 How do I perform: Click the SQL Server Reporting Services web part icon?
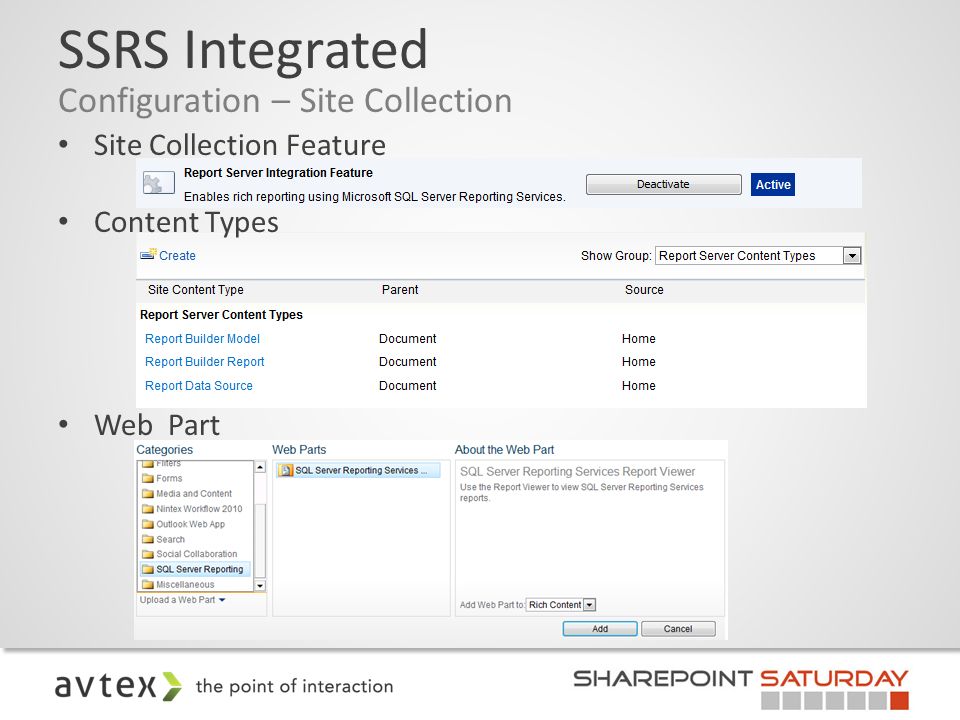(285, 470)
